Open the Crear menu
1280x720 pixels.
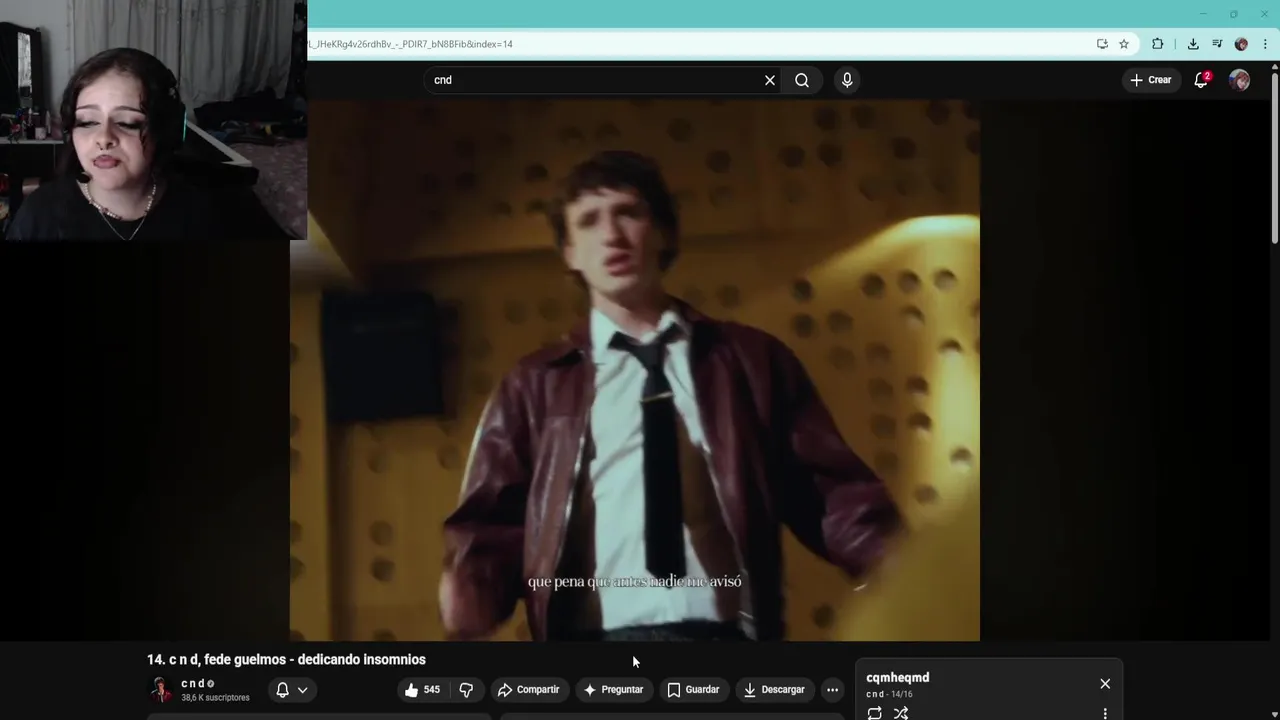(x=1150, y=80)
